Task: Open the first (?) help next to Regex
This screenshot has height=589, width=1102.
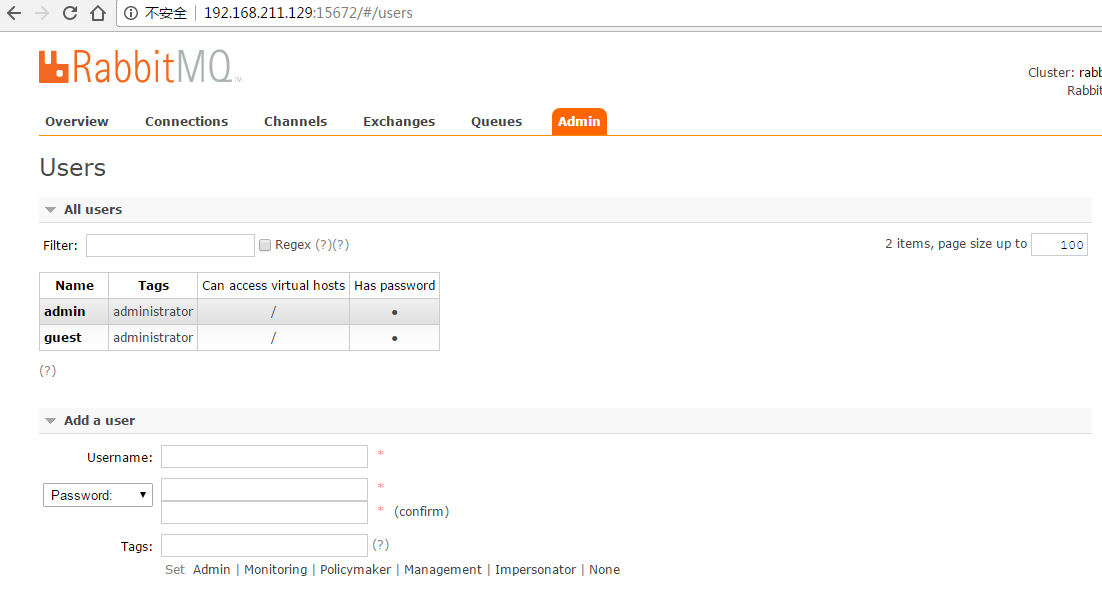Action: point(323,245)
